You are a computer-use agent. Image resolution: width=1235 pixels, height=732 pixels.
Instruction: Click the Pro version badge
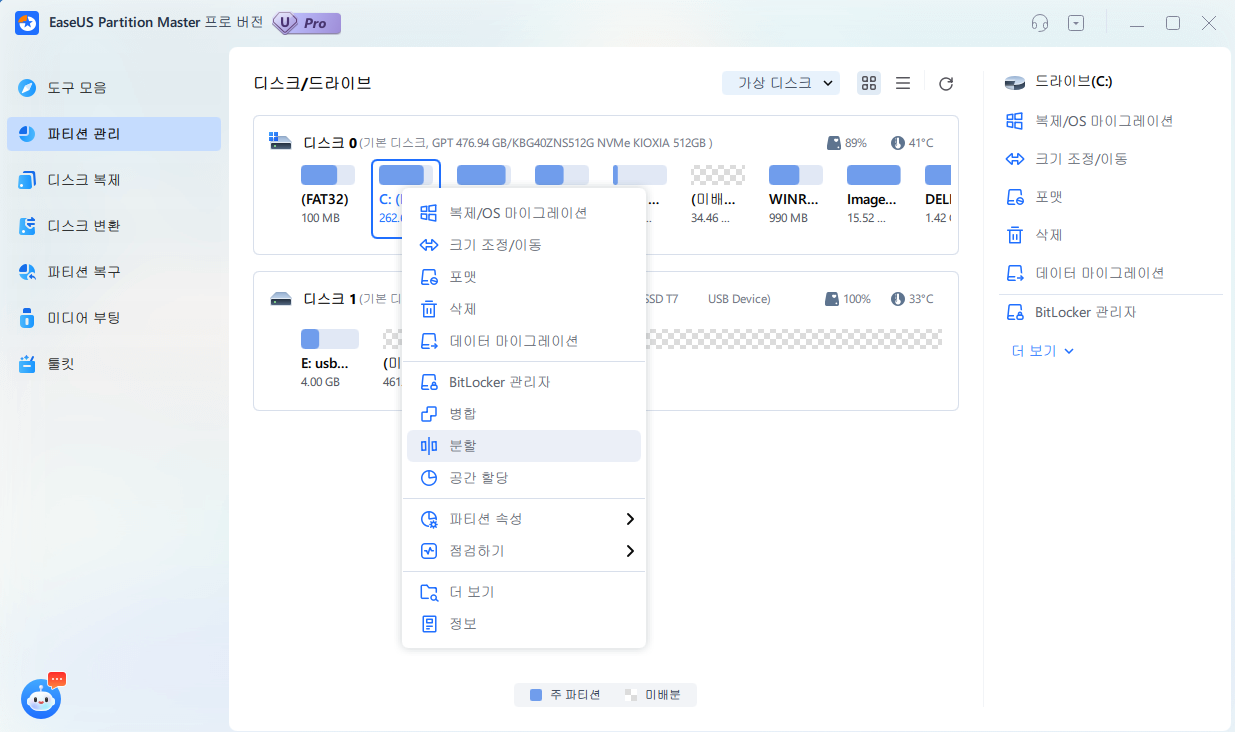point(307,23)
